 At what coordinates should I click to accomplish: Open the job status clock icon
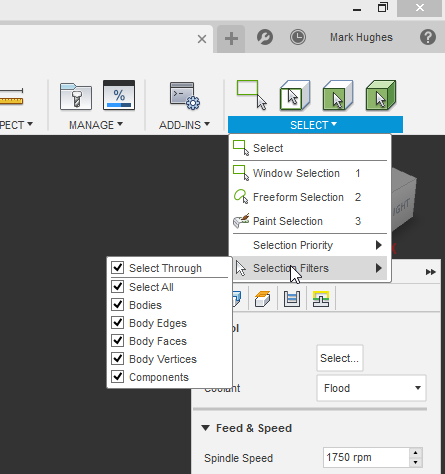298,37
